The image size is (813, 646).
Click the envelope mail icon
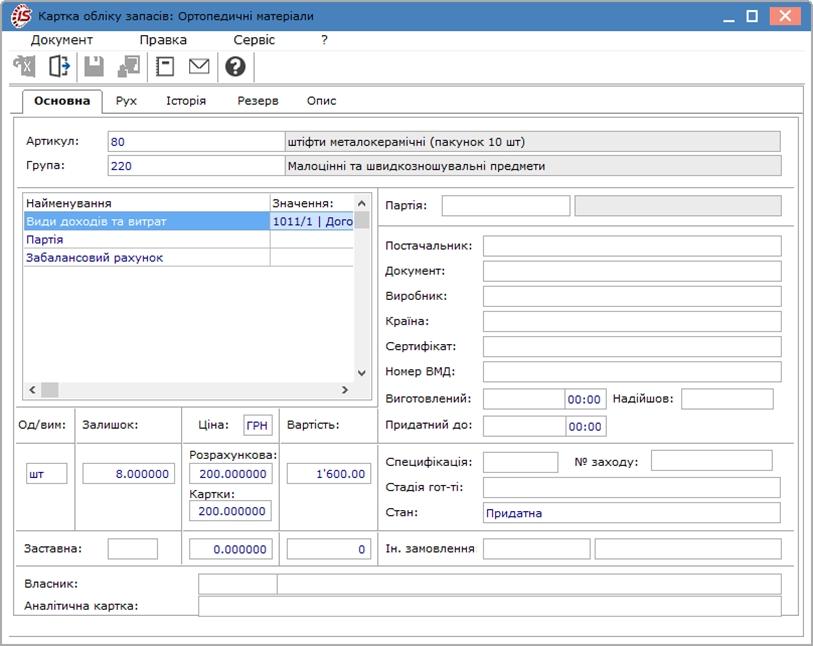(199, 66)
